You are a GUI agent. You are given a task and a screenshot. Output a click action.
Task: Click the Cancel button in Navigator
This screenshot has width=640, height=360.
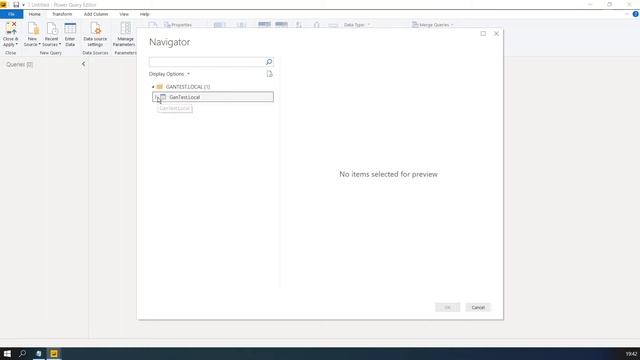pos(478,307)
